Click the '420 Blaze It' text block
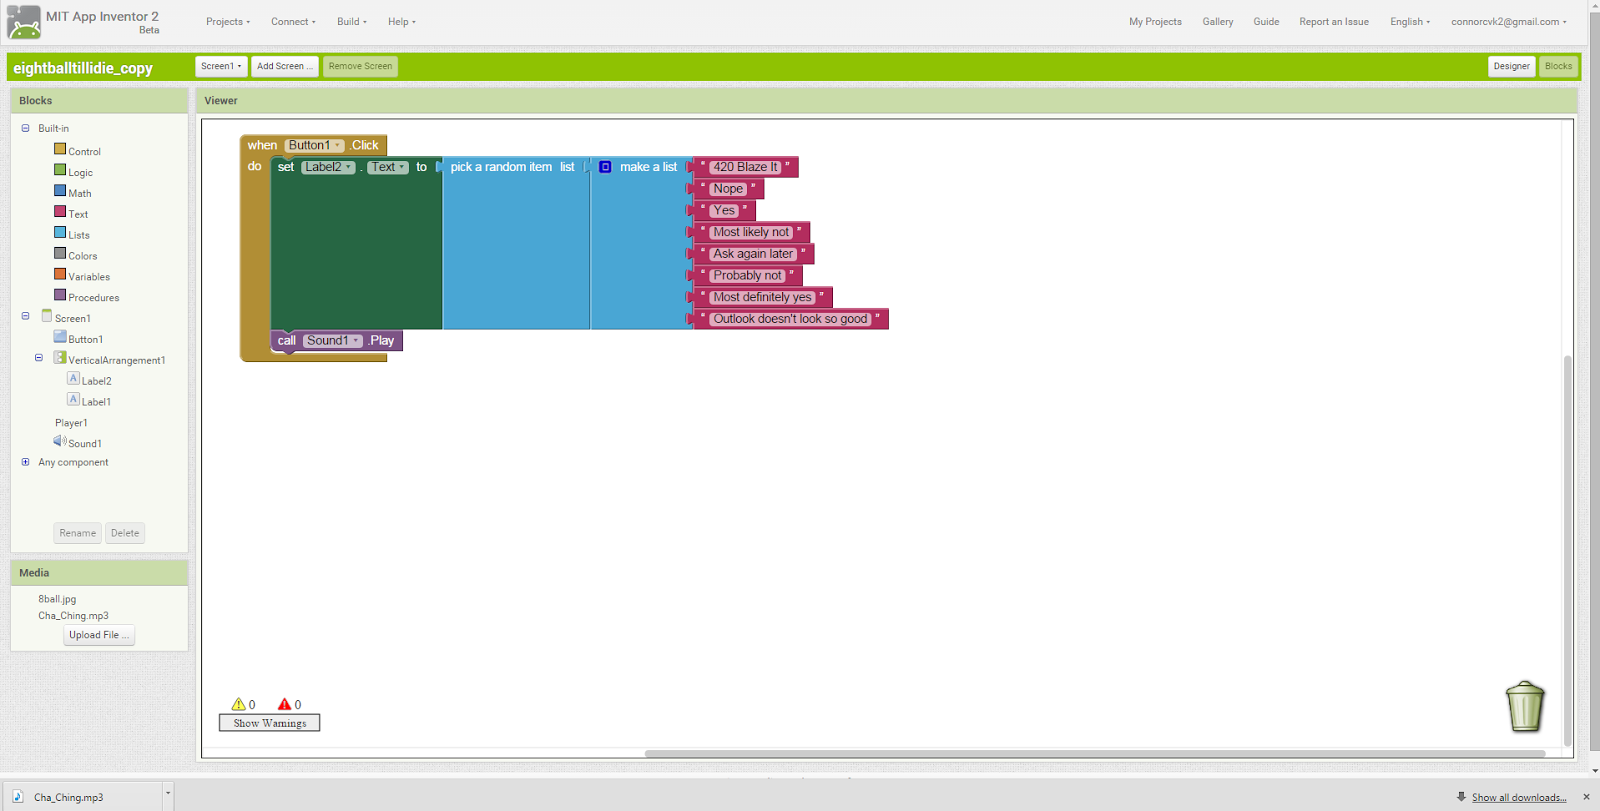This screenshot has height=811, width=1600. (745, 167)
